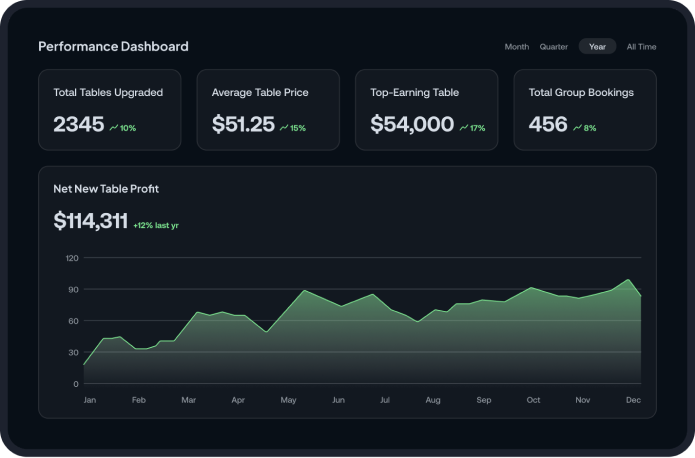Click the trend arrow icon beside 17%
695x458 pixels.
coord(464,128)
